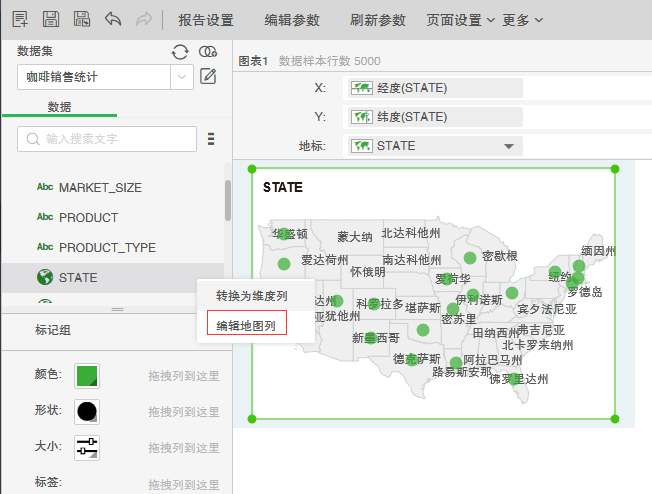The height and width of the screenshot is (494, 652).
Task: Click the redo arrow icon
Action: pyautogui.click(x=143, y=19)
